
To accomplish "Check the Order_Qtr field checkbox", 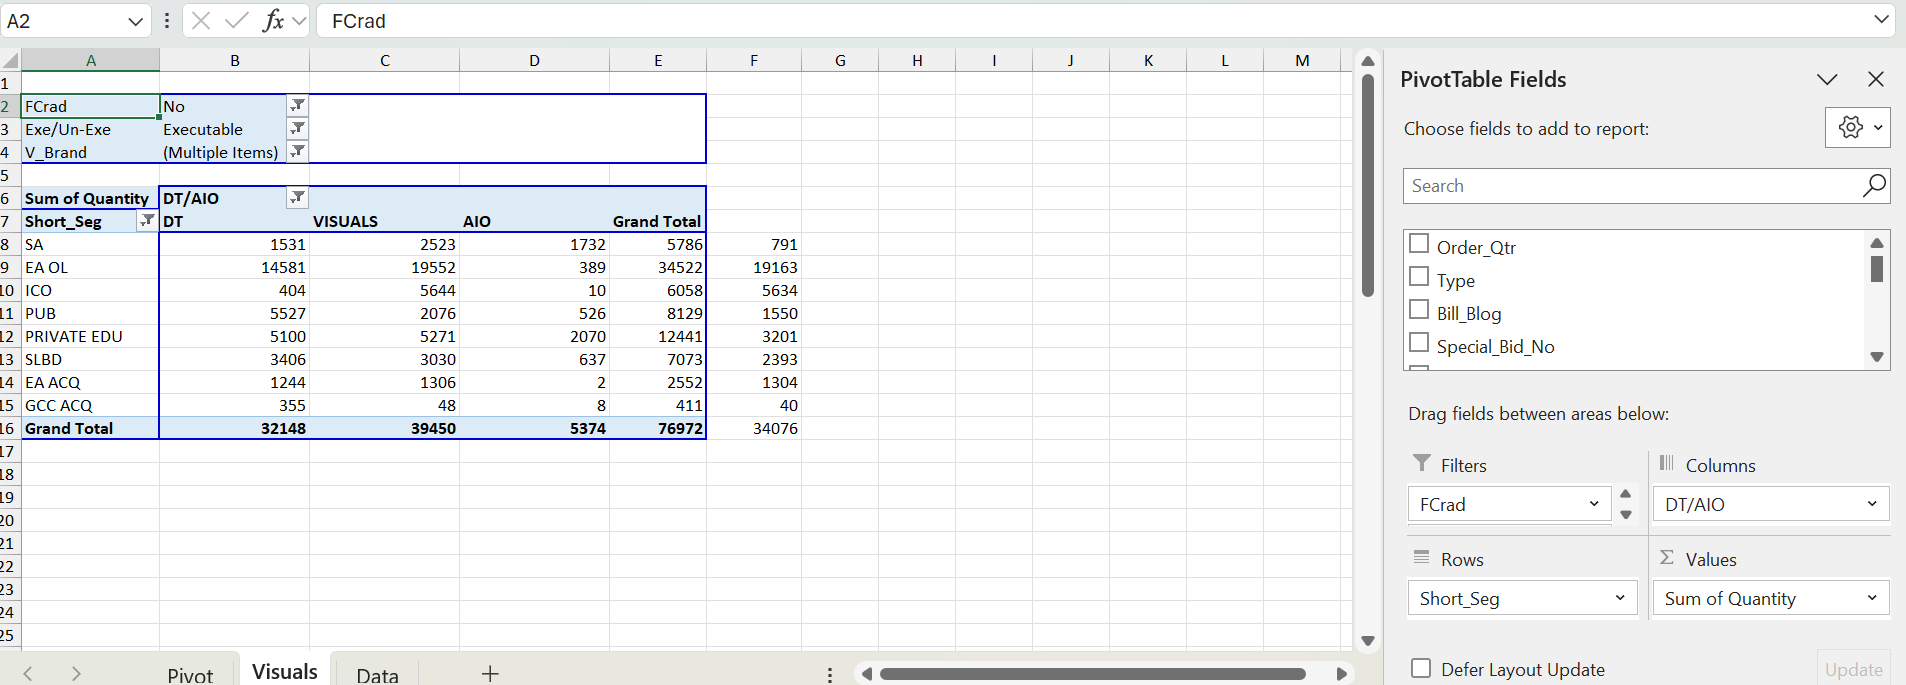I will click(1419, 244).
